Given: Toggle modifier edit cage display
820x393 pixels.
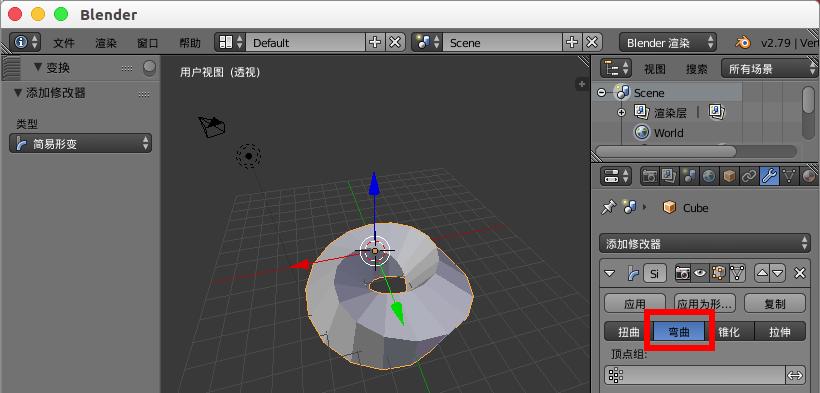Looking at the screenshot, I should 737,273.
